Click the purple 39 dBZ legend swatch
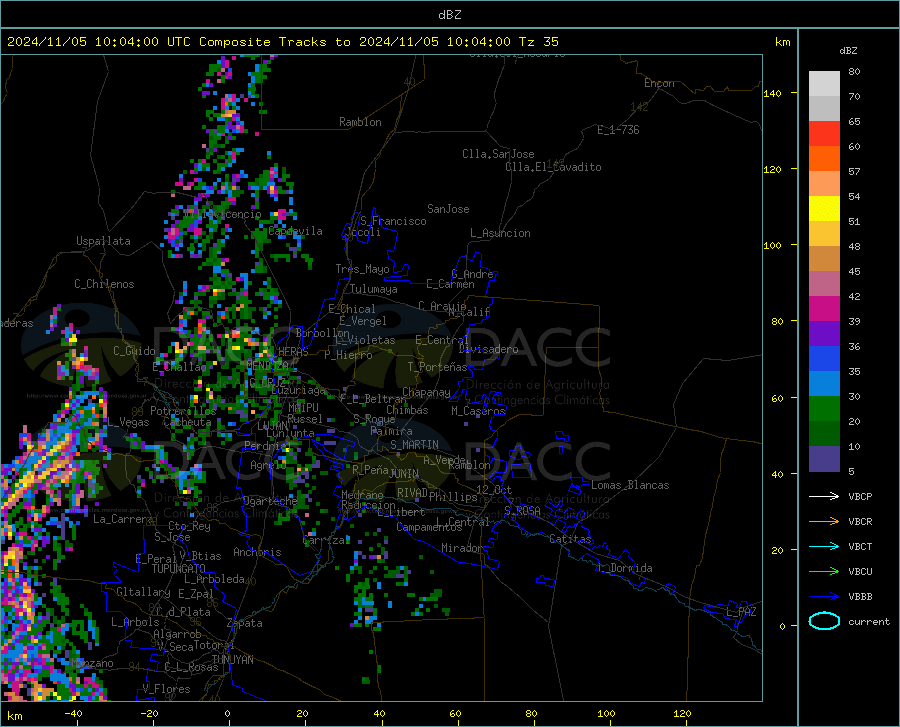 click(x=824, y=334)
